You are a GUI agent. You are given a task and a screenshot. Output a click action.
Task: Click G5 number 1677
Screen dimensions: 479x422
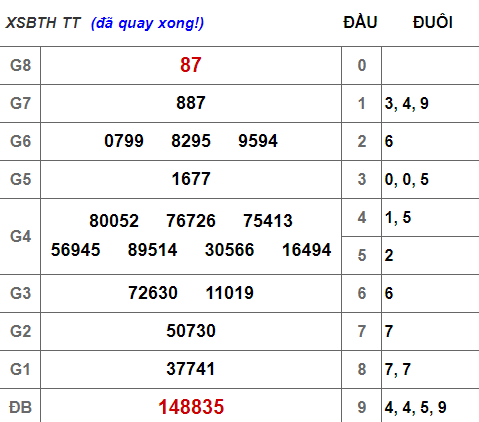click(x=191, y=179)
